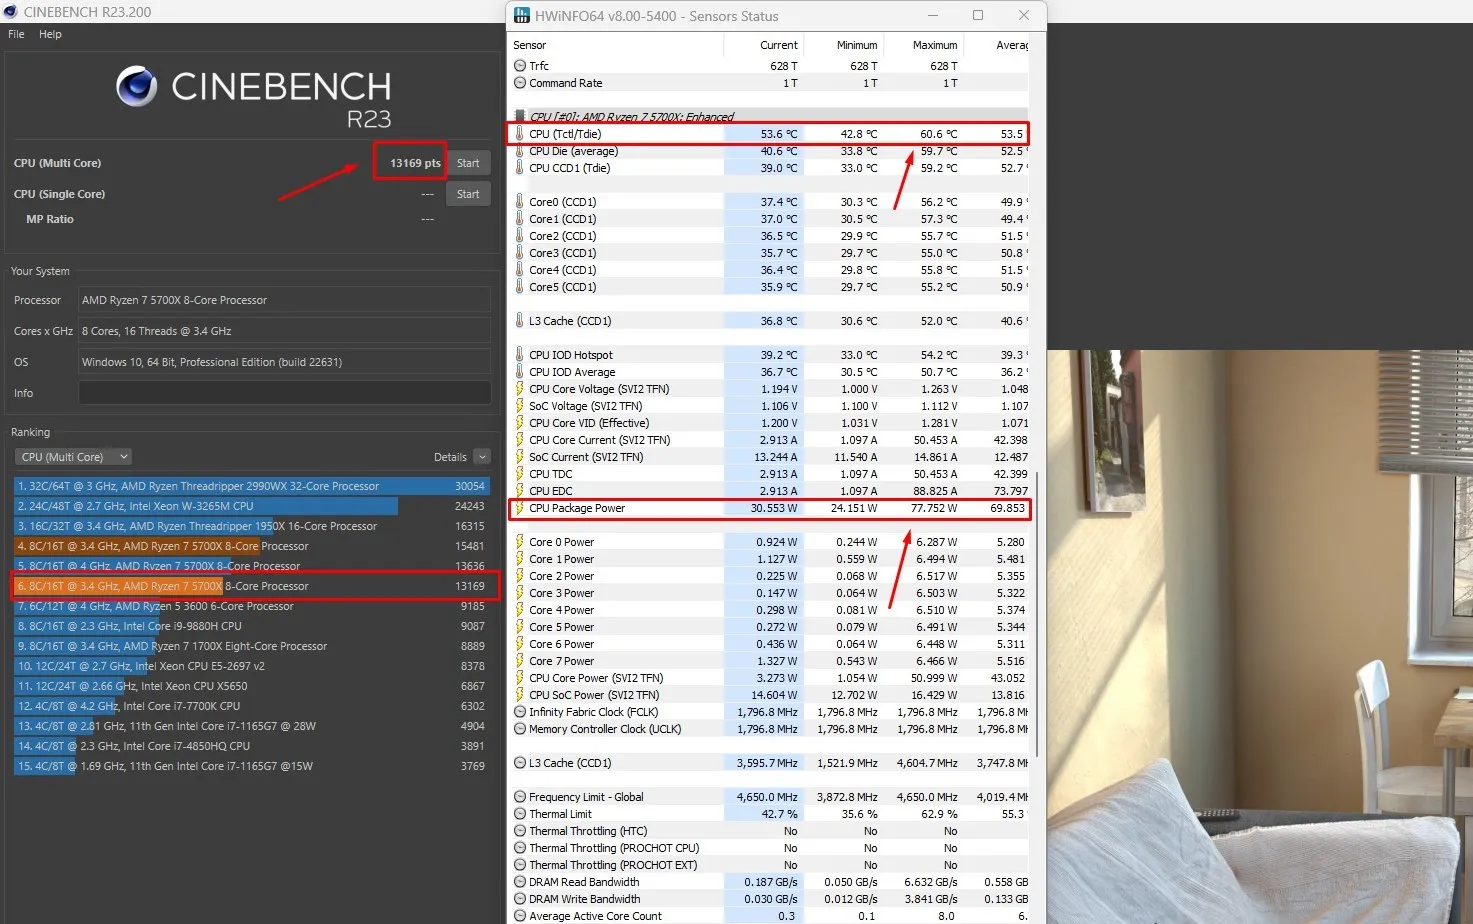
Task: Select the Thermal Limit sensor row
Action: pyautogui.click(x=769, y=814)
